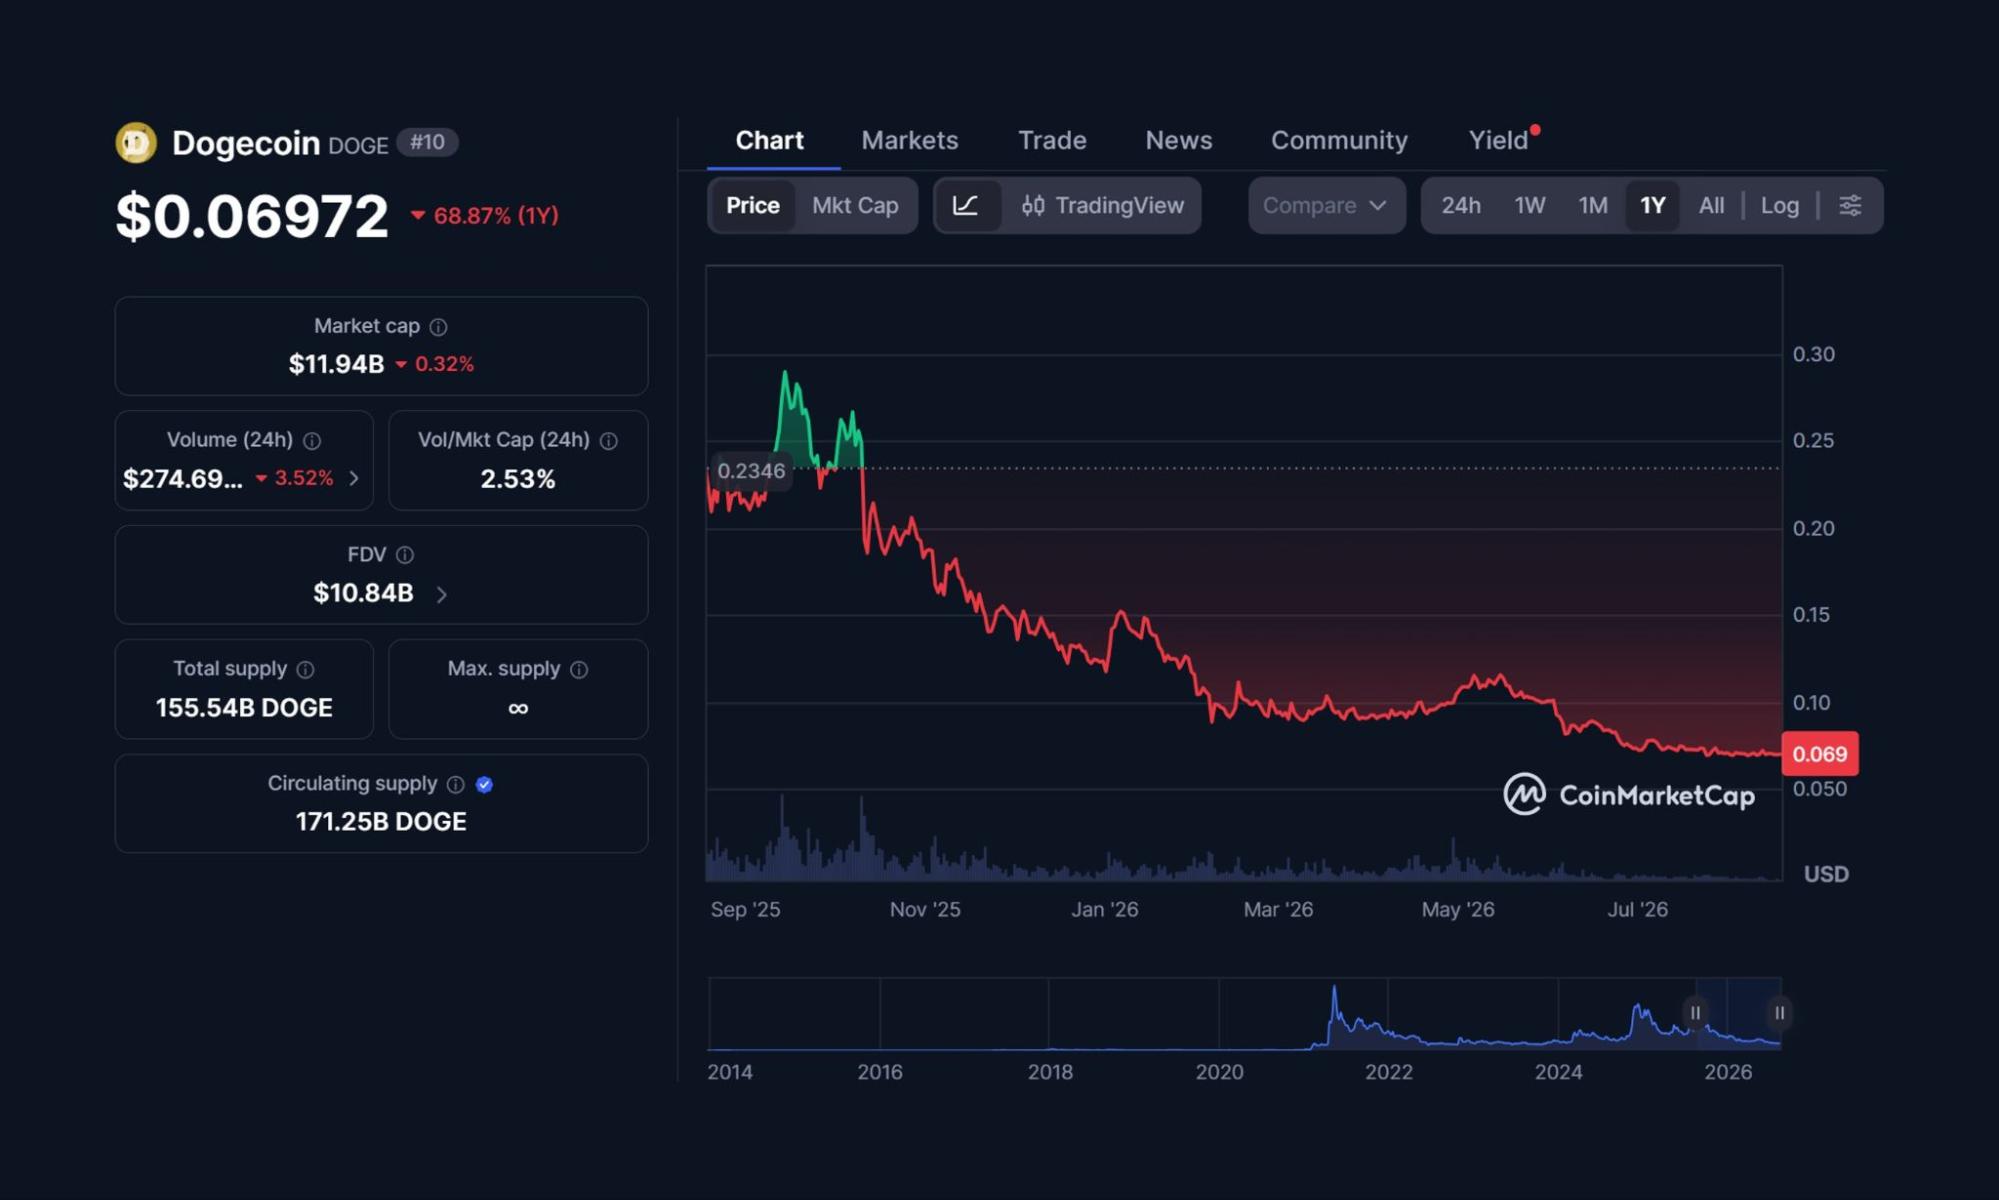Screen dimensions: 1999x1200
Task: Click Max. supply info icon
Action: [x=579, y=670]
